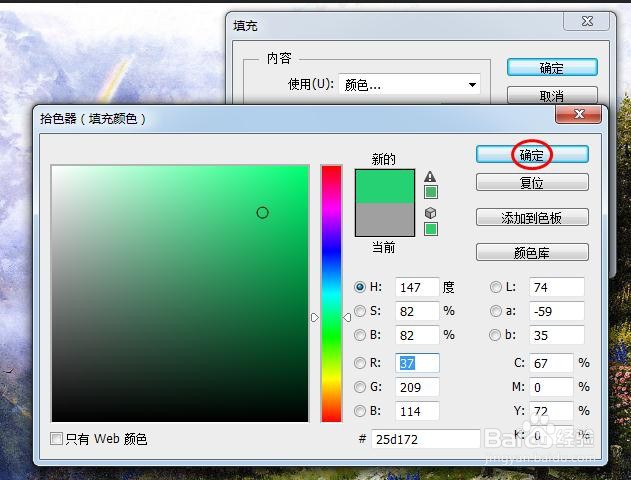Select the L lightness radio button
The width and height of the screenshot is (631, 480).
click(495, 287)
